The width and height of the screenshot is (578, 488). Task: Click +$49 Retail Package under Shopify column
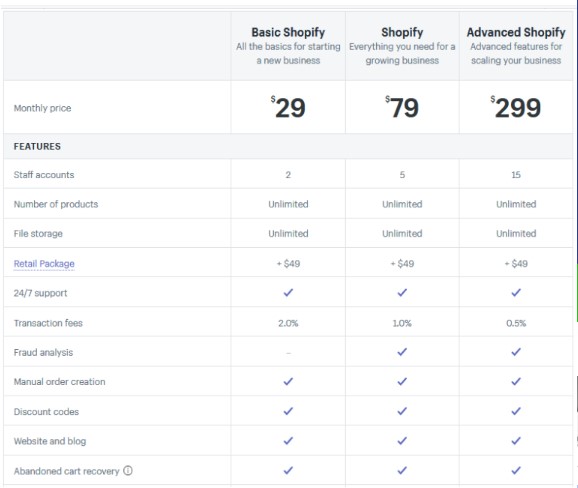click(402, 264)
